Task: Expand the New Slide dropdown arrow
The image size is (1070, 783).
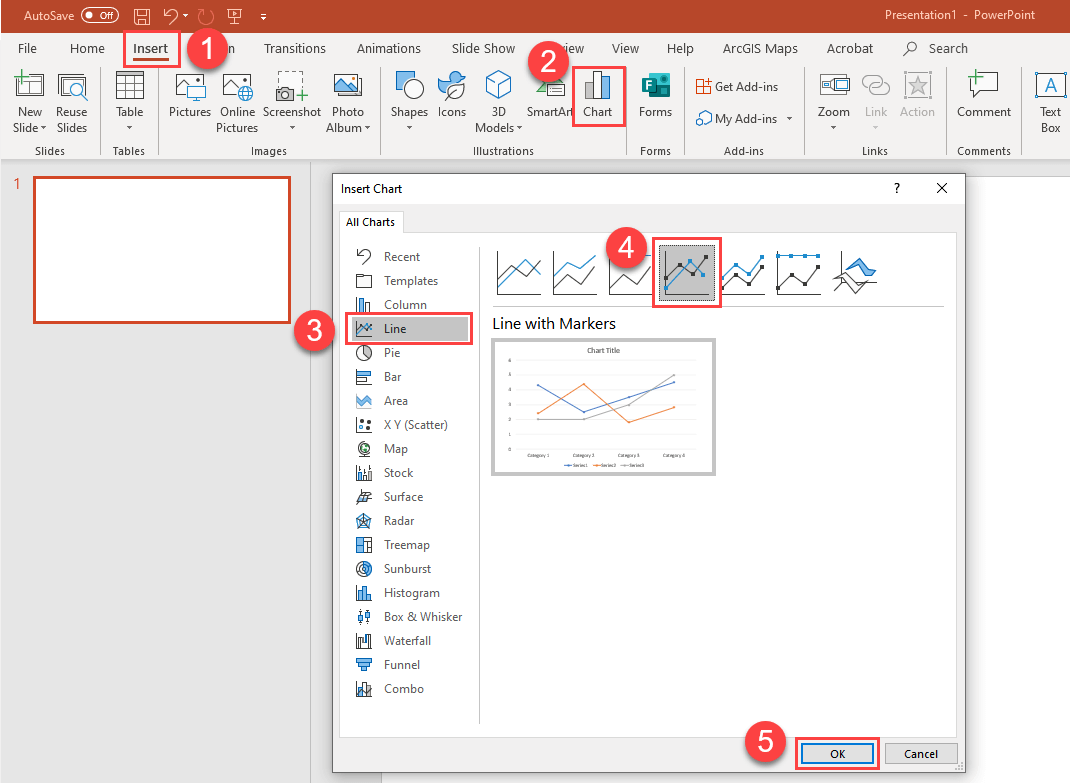Action: 44,128
